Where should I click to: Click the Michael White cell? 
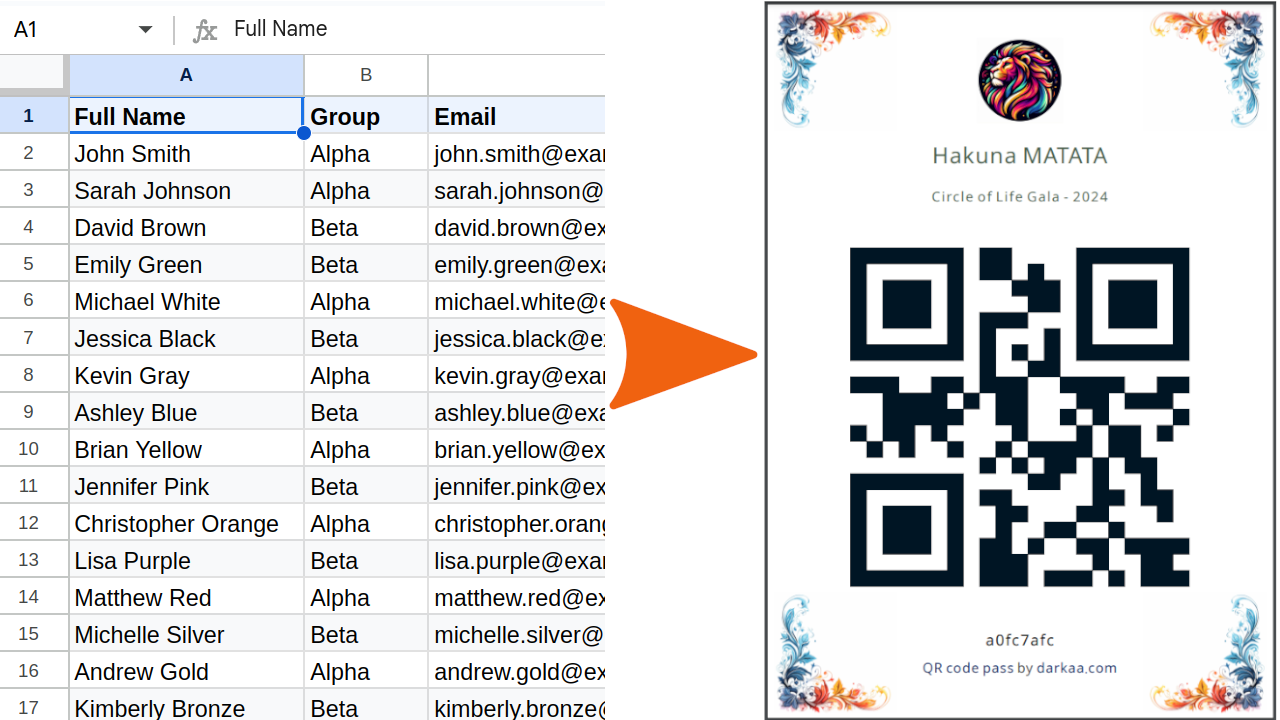coord(186,301)
